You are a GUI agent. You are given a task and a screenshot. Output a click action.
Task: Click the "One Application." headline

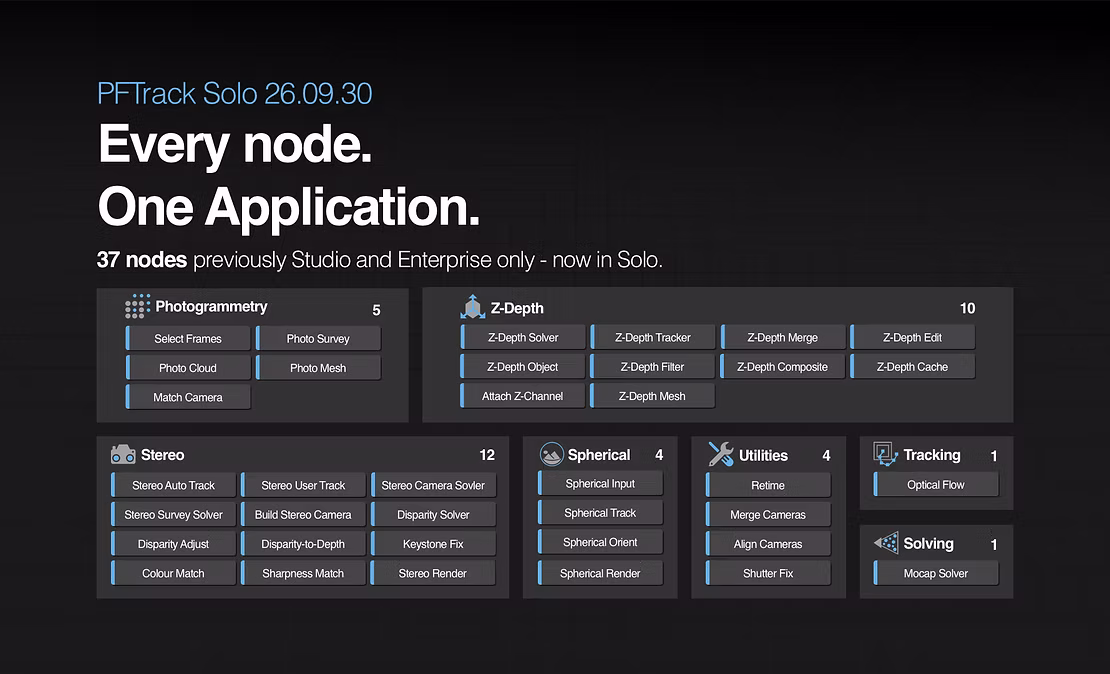(x=289, y=207)
